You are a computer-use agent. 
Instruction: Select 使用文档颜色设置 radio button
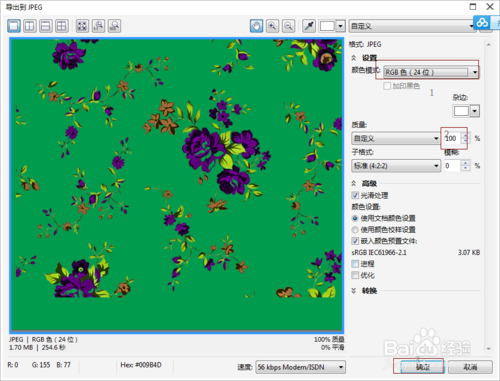[x=355, y=218]
